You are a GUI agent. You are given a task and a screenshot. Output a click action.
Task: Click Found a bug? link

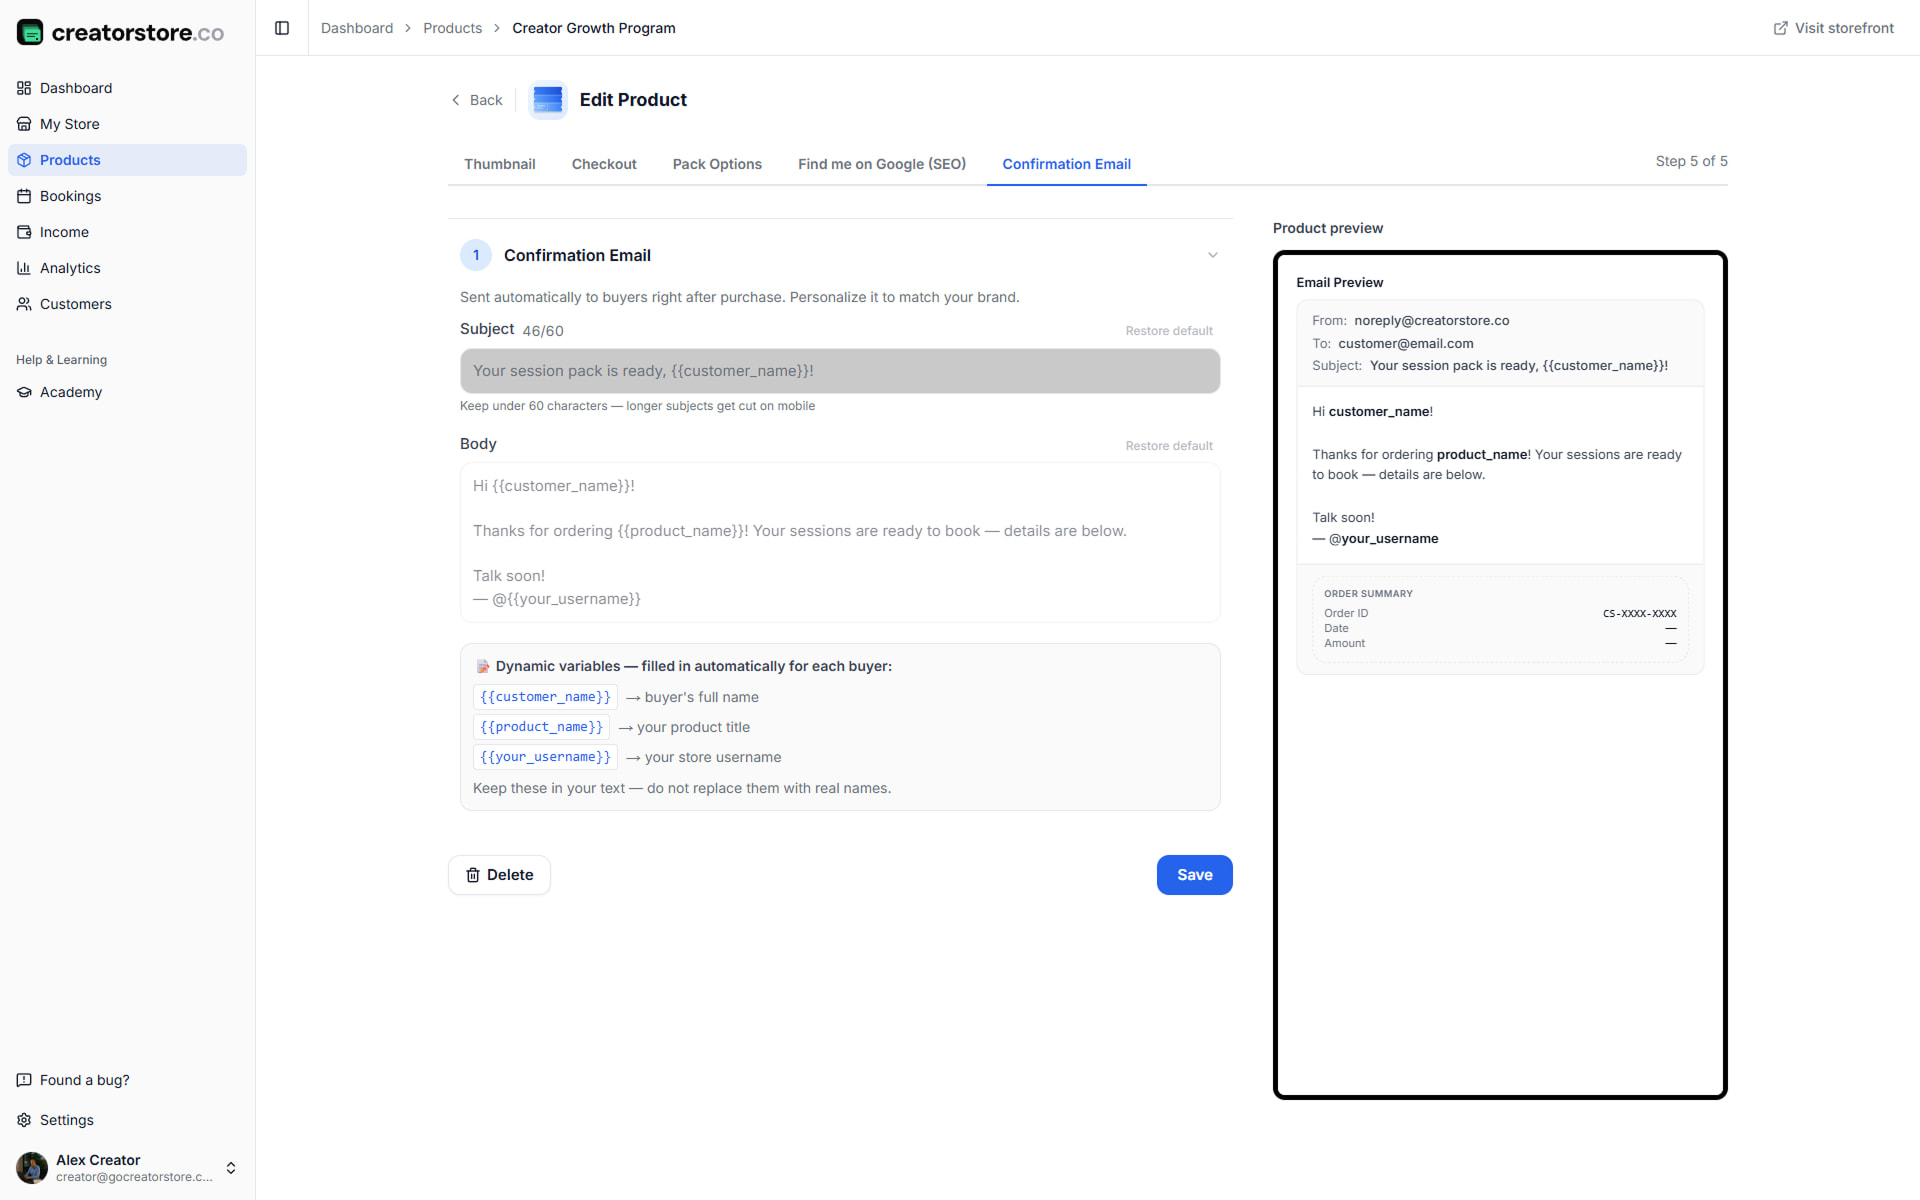click(x=127, y=1080)
